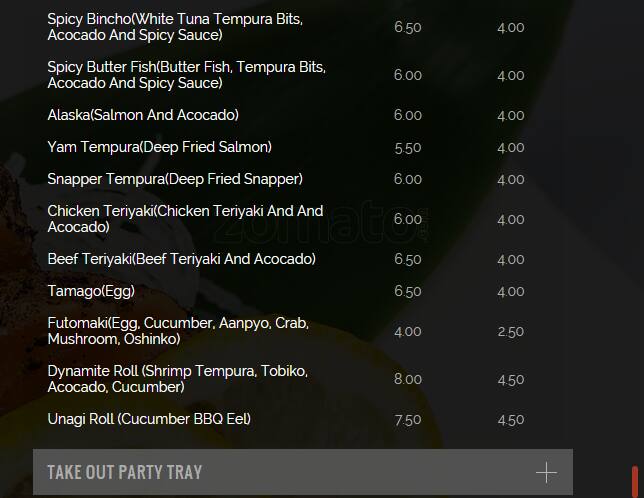Choose the Beef Teriyaki roll entry
This screenshot has height=498, width=644.
(181, 259)
